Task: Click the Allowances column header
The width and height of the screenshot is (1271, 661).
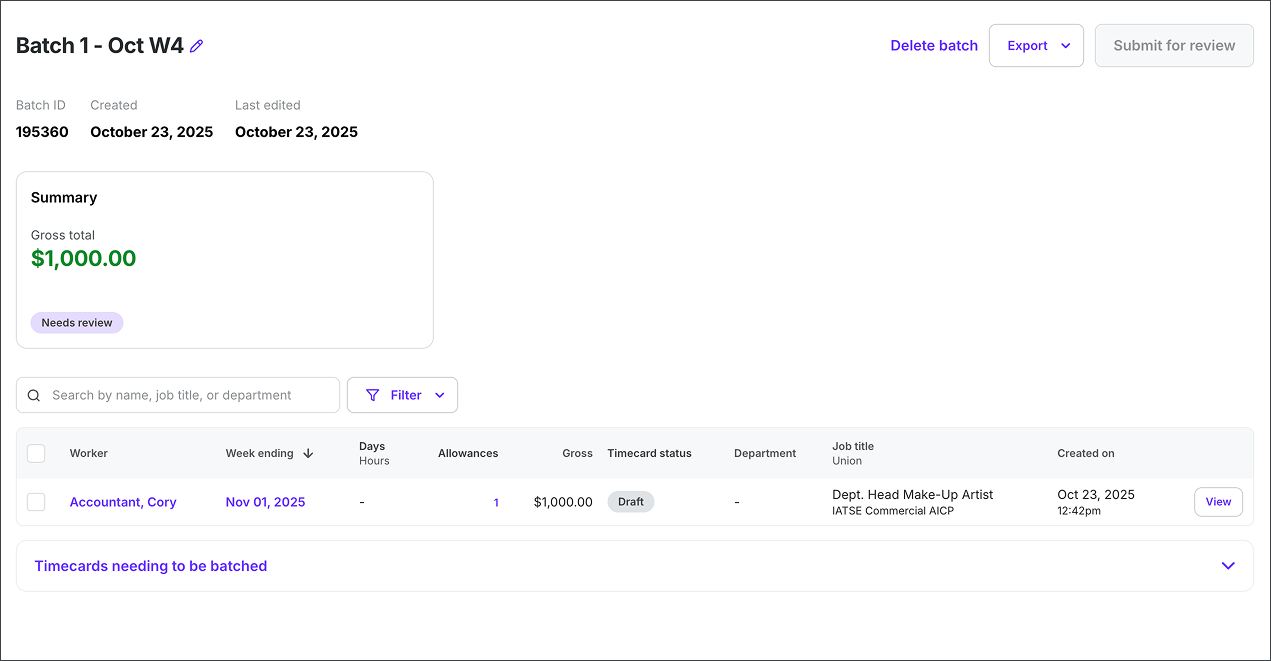Action: (468, 453)
